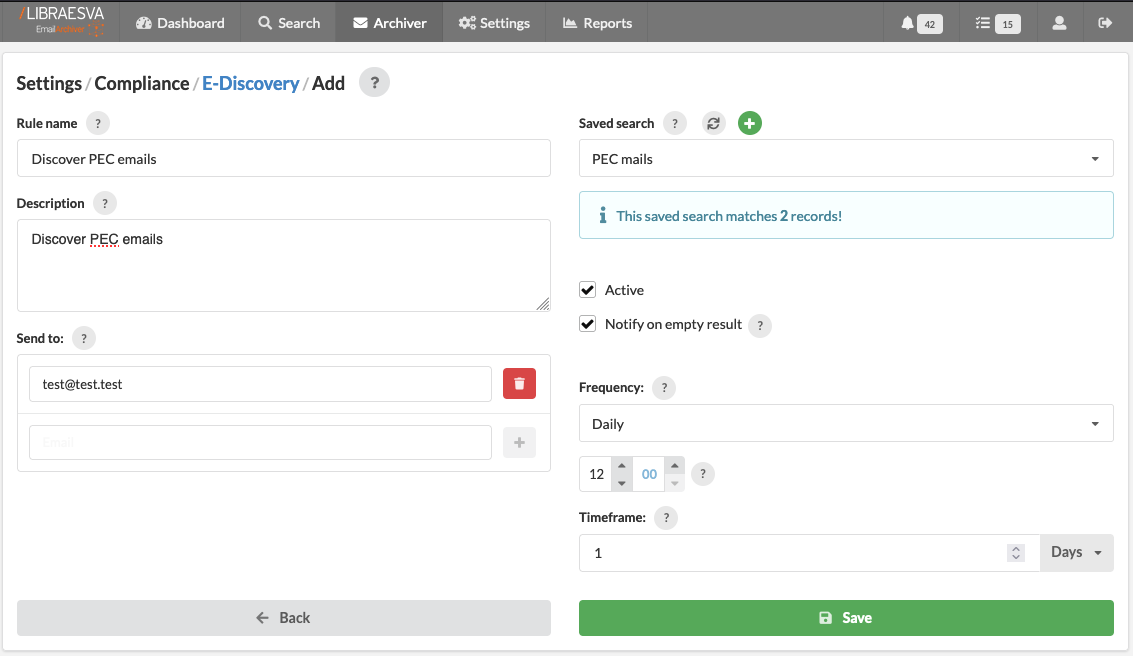This screenshot has height=656, width=1133.
Task: Click the Timeframe number spinner arrows
Action: [1015, 553]
